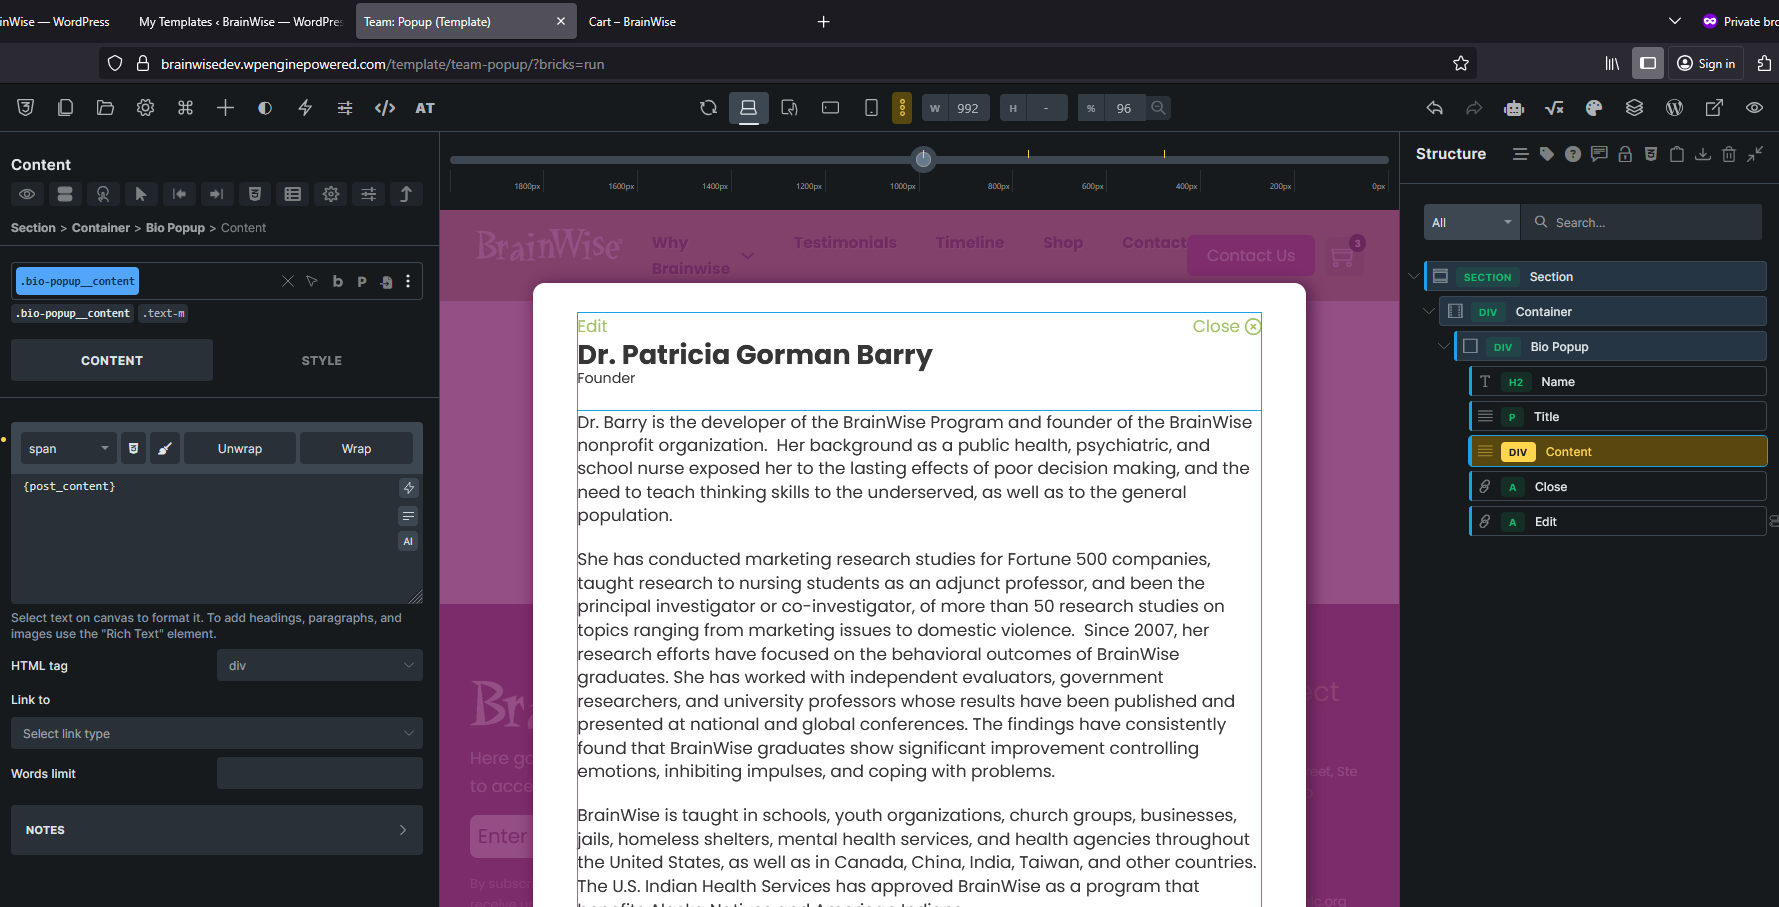The image size is (1779, 907).
Task: Go to WordPress dashboard icon
Action: (x=1674, y=108)
